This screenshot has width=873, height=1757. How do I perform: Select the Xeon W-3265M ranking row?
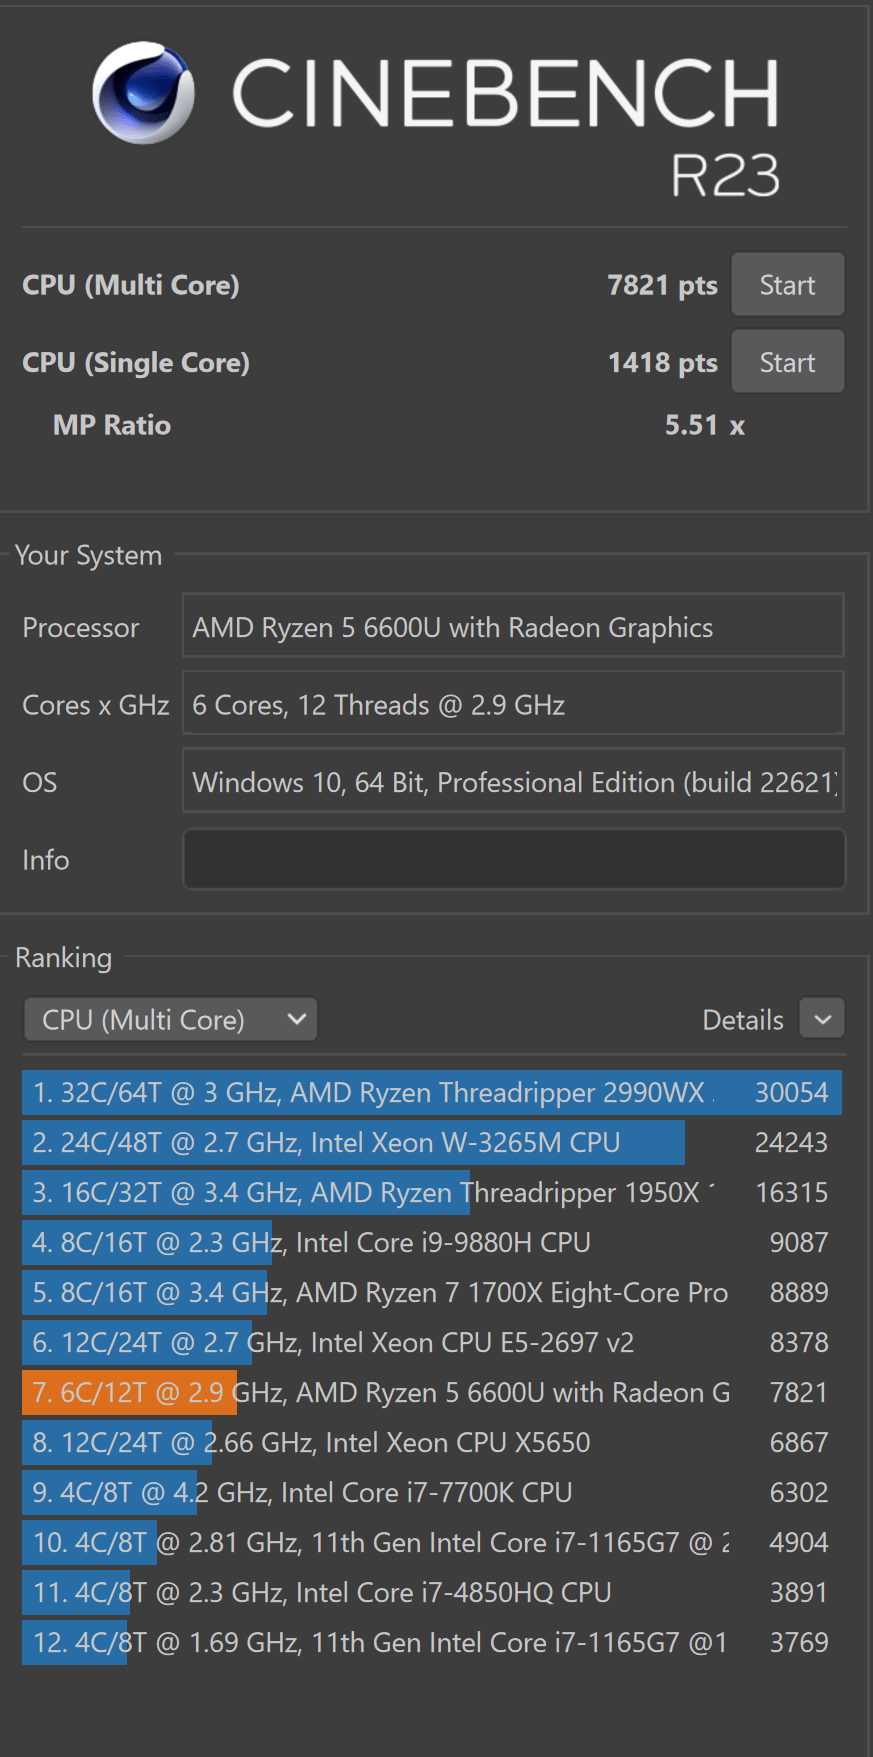[x=431, y=1142]
